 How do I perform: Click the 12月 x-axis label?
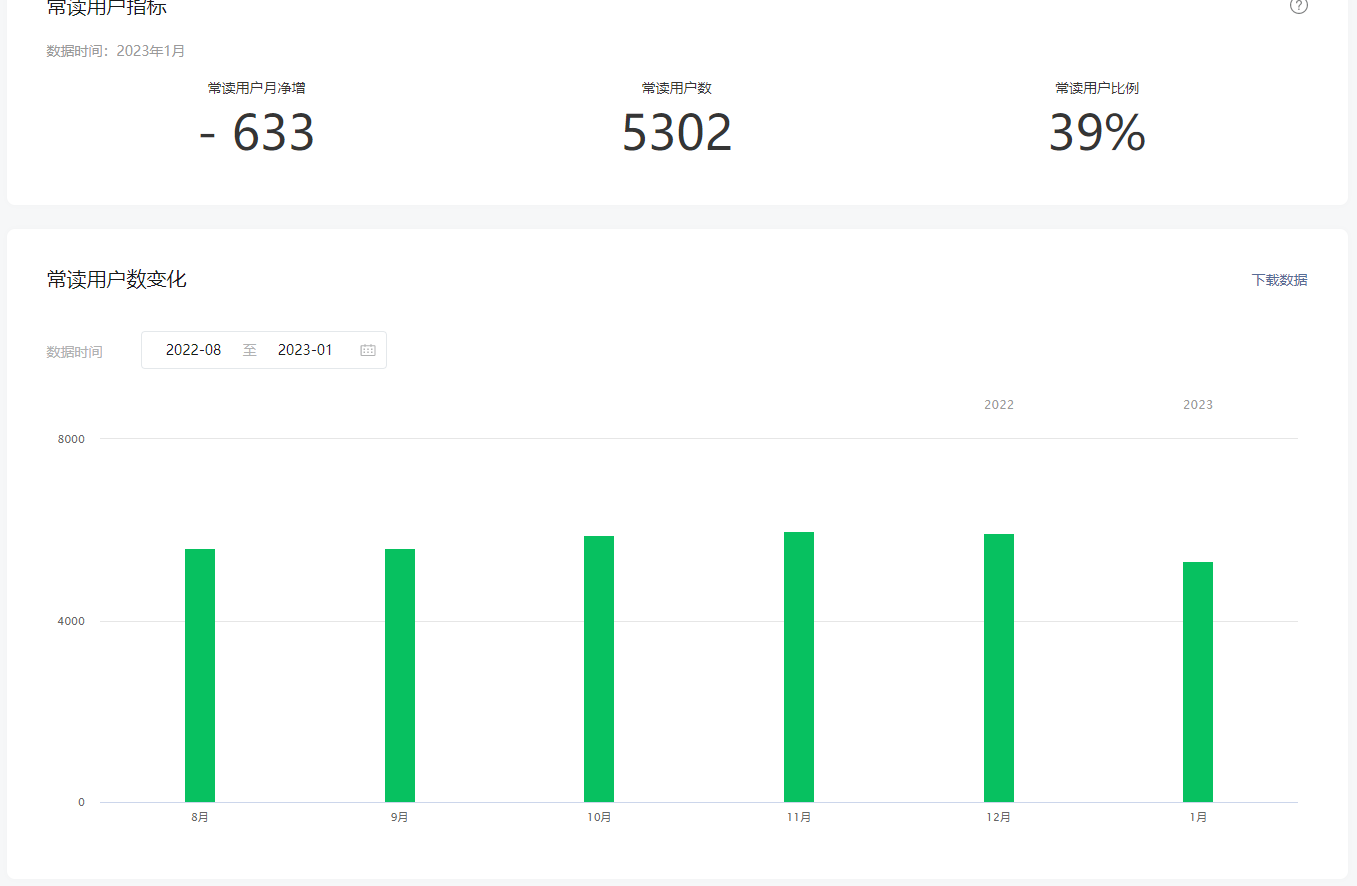point(999,817)
